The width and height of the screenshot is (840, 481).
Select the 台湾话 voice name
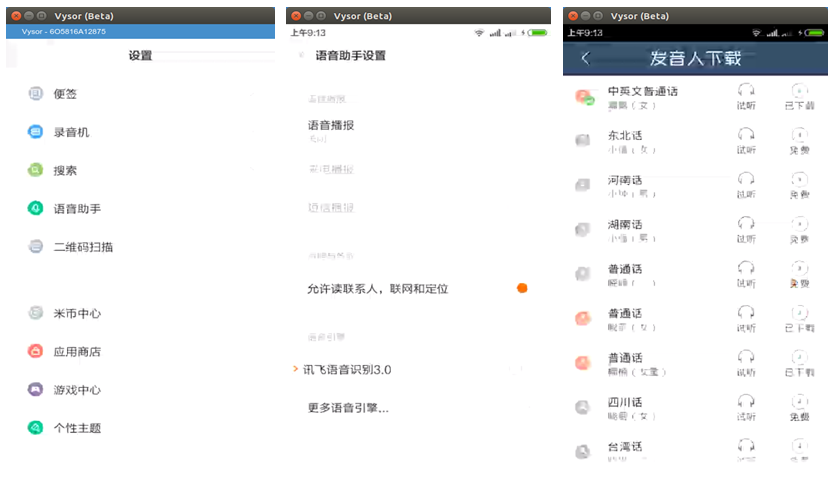(x=625, y=447)
